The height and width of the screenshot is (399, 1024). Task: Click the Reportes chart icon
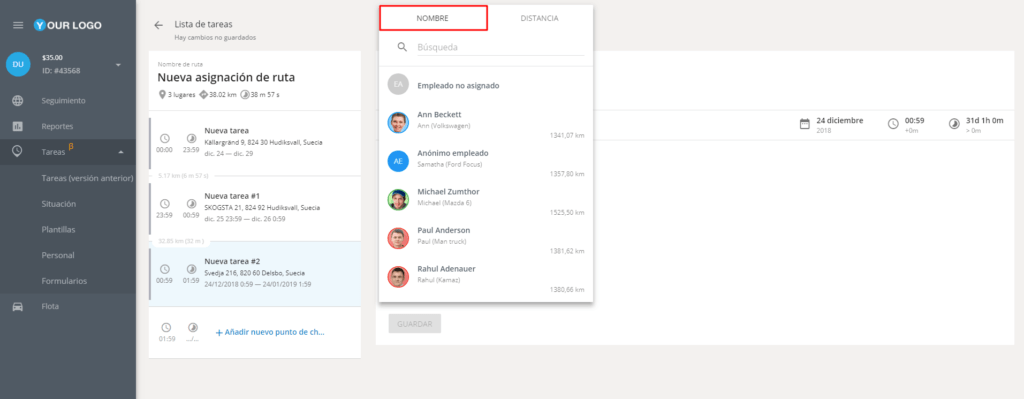point(18,126)
